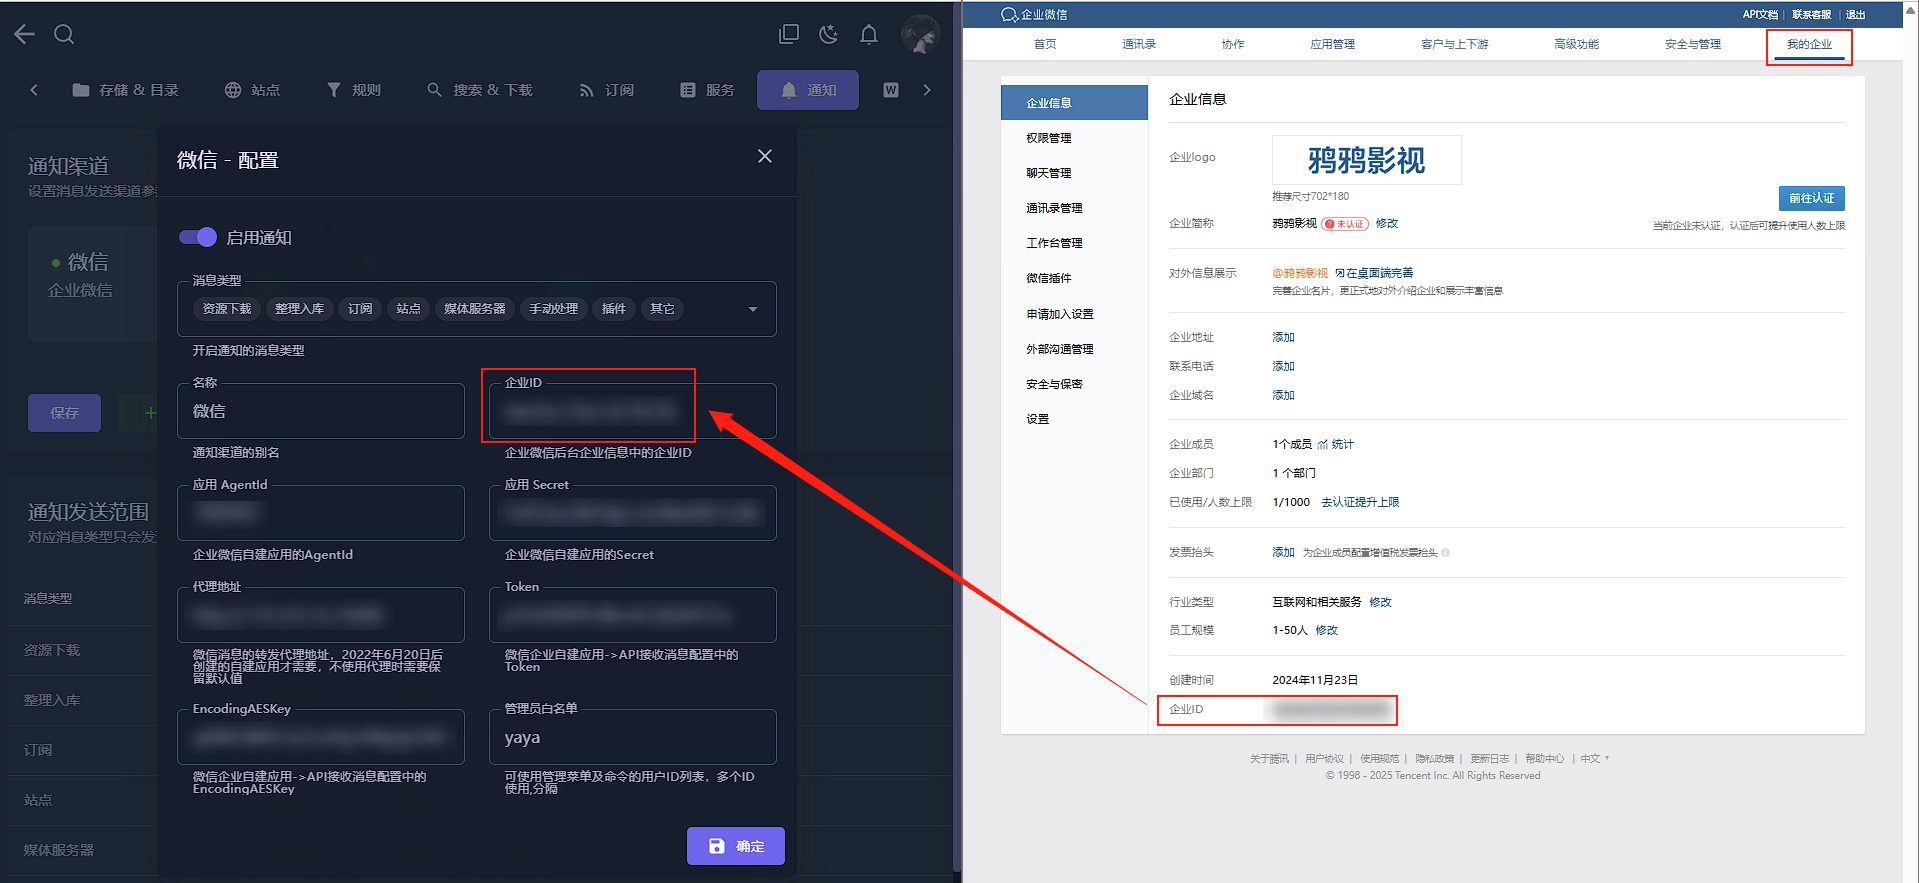Open 通讯录管理 in sidebar
Screen dimensions: 1919x883
point(1054,208)
